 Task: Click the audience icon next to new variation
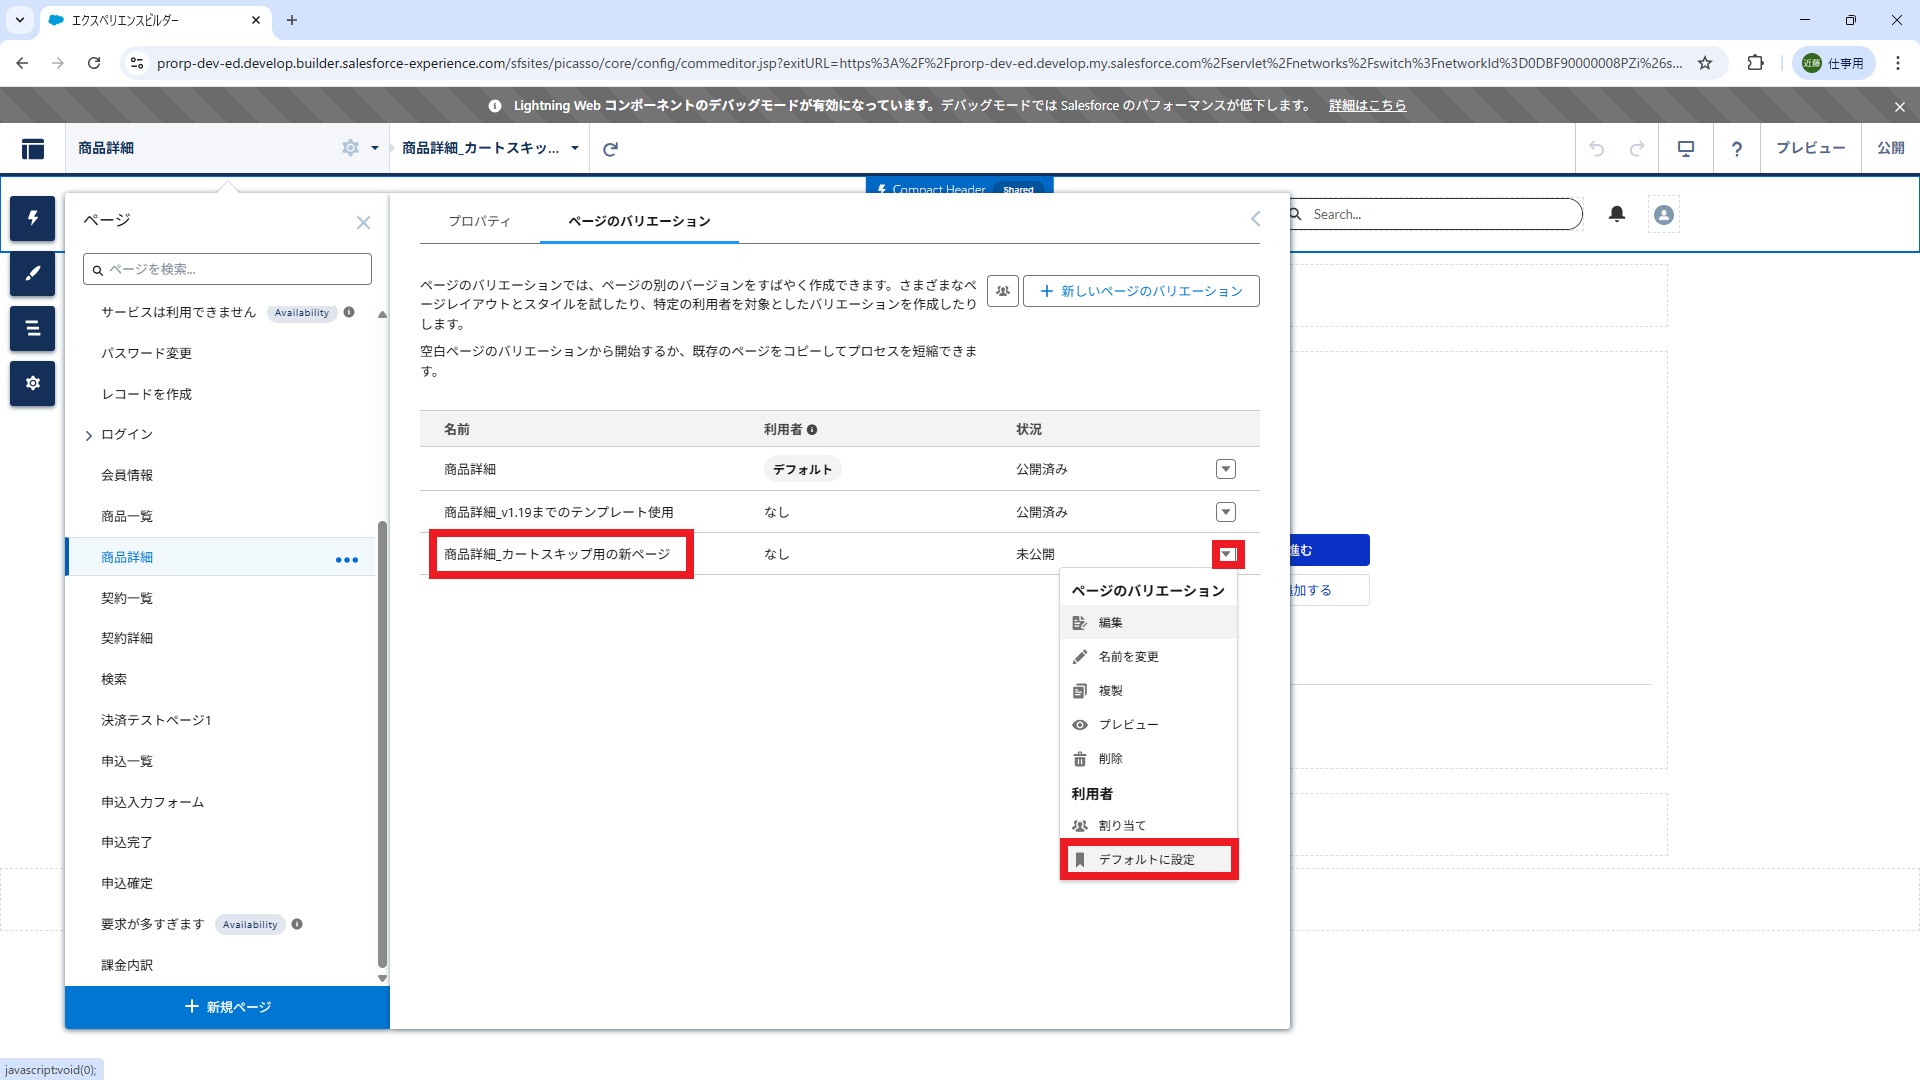(1002, 291)
